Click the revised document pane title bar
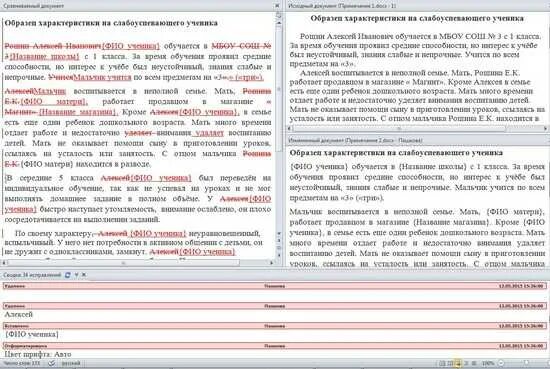 (417, 140)
